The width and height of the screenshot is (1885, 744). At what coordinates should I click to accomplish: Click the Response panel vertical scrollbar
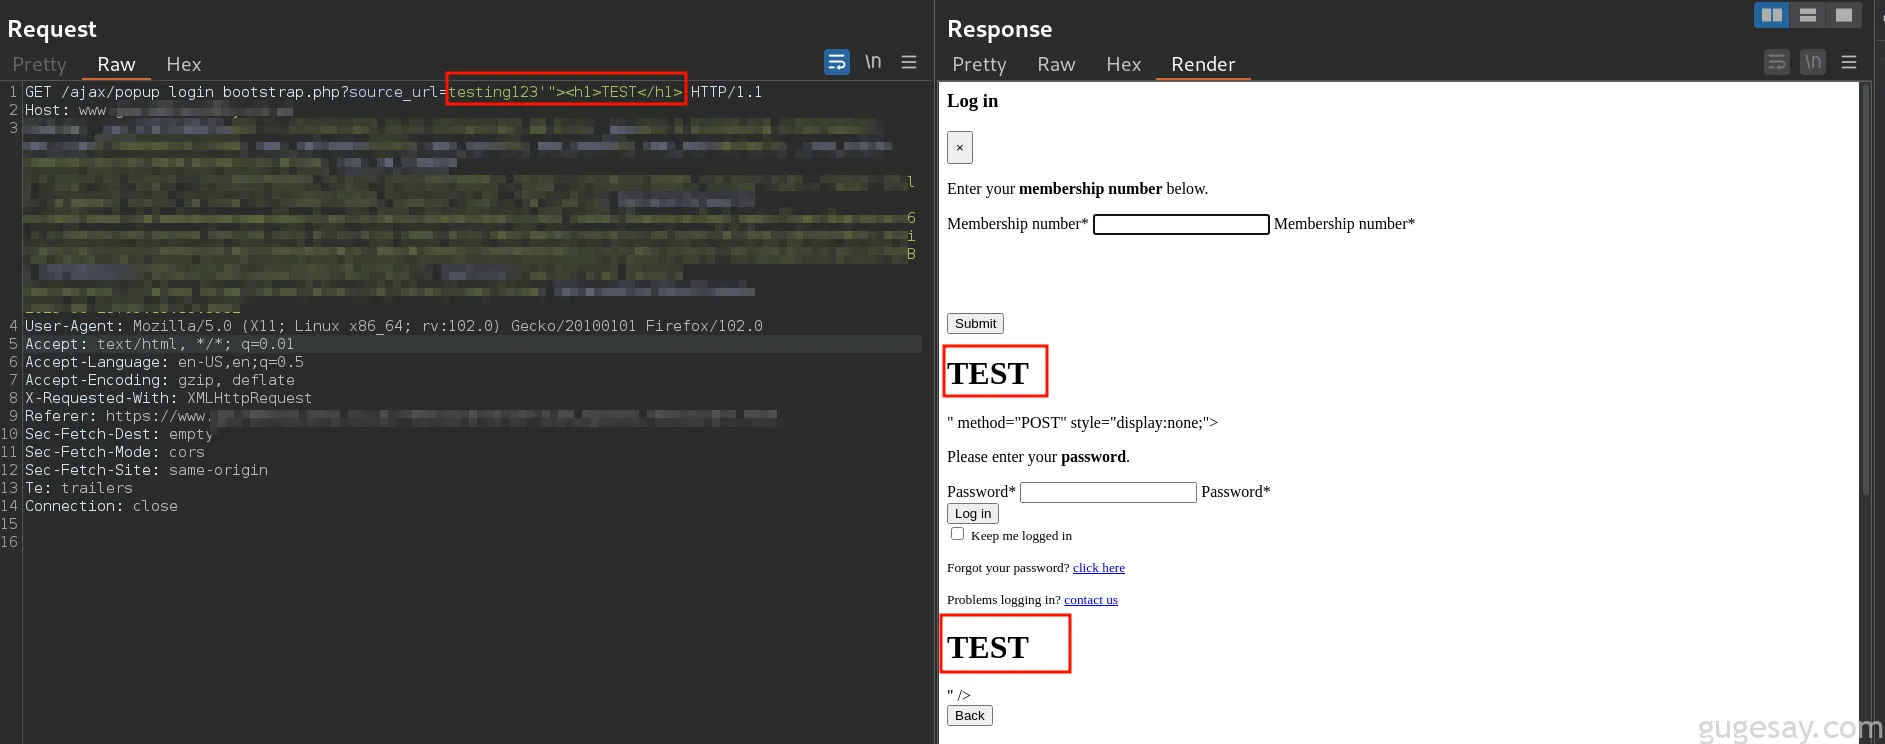click(1865, 290)
